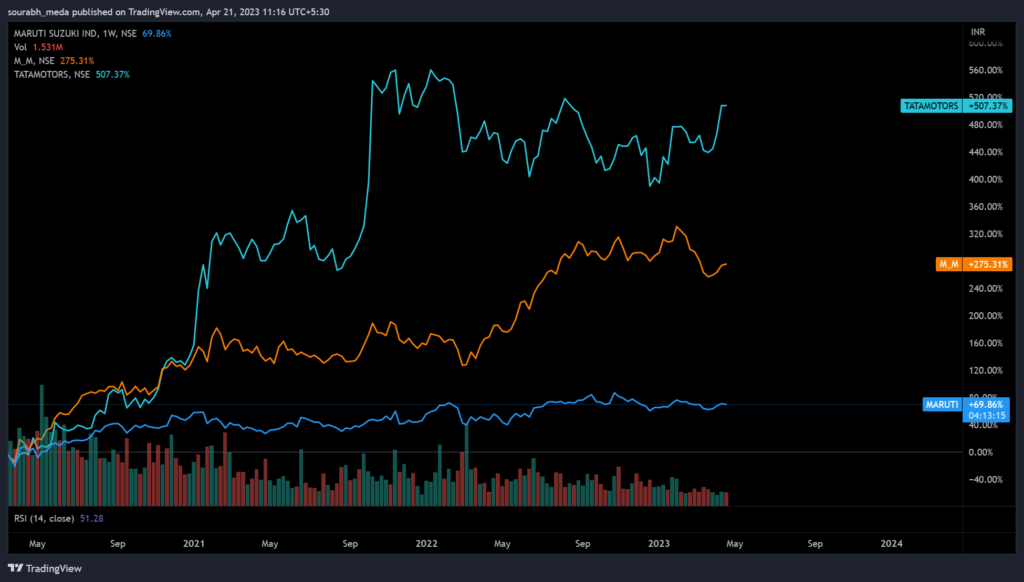Click the TATAMOTORS +507.37% price tag
This screenshot has width=1024, height=582.
point(956,106)
